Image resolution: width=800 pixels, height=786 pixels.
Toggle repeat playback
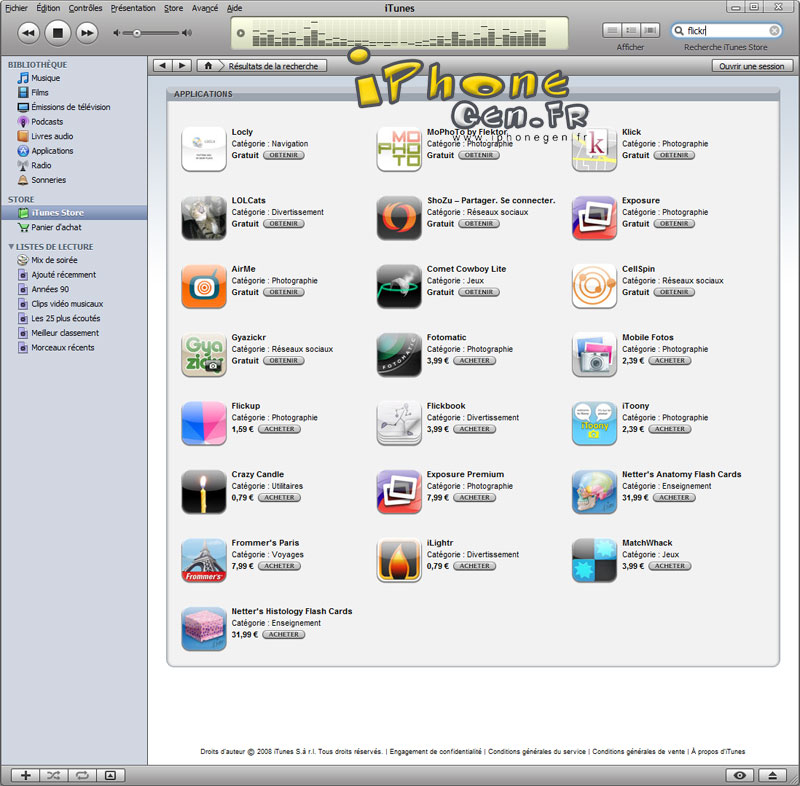coord(82,775)
